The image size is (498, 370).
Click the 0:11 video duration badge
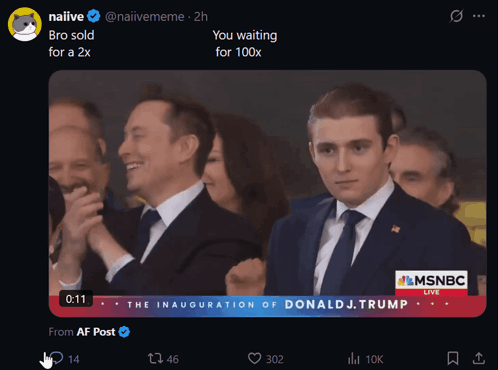tap(76, 299)
